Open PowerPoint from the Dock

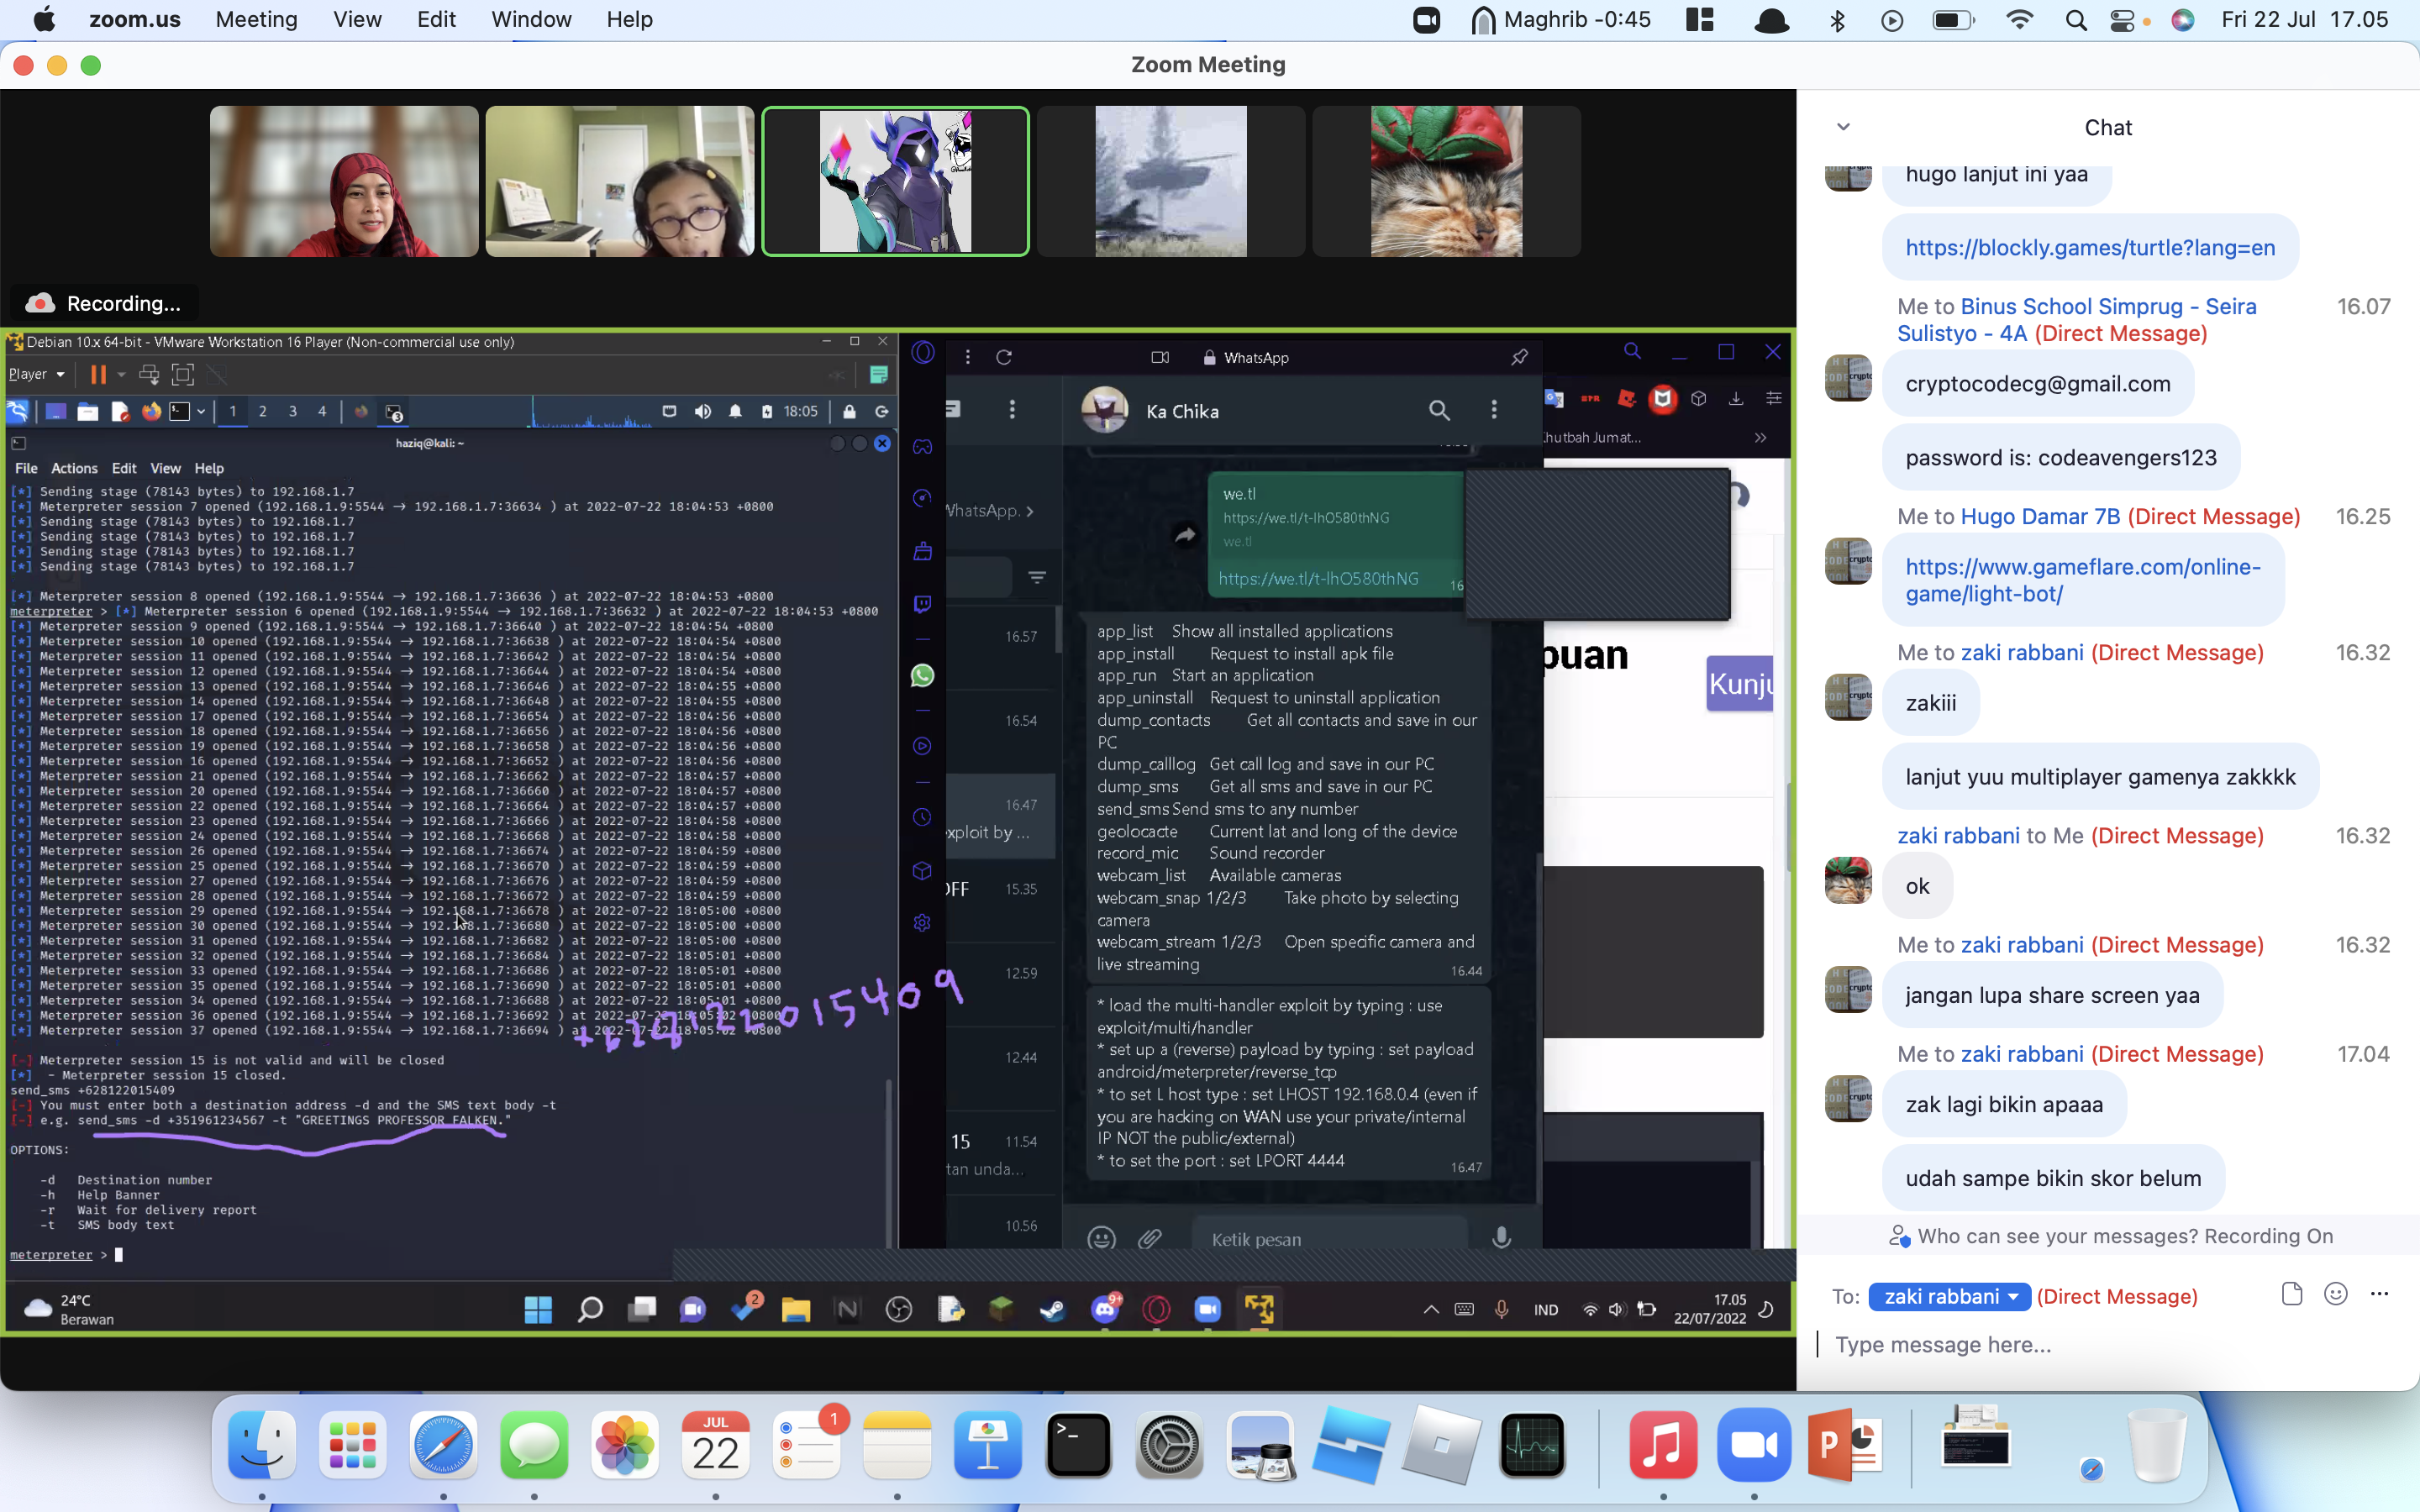click(x=1844, y=1445)
